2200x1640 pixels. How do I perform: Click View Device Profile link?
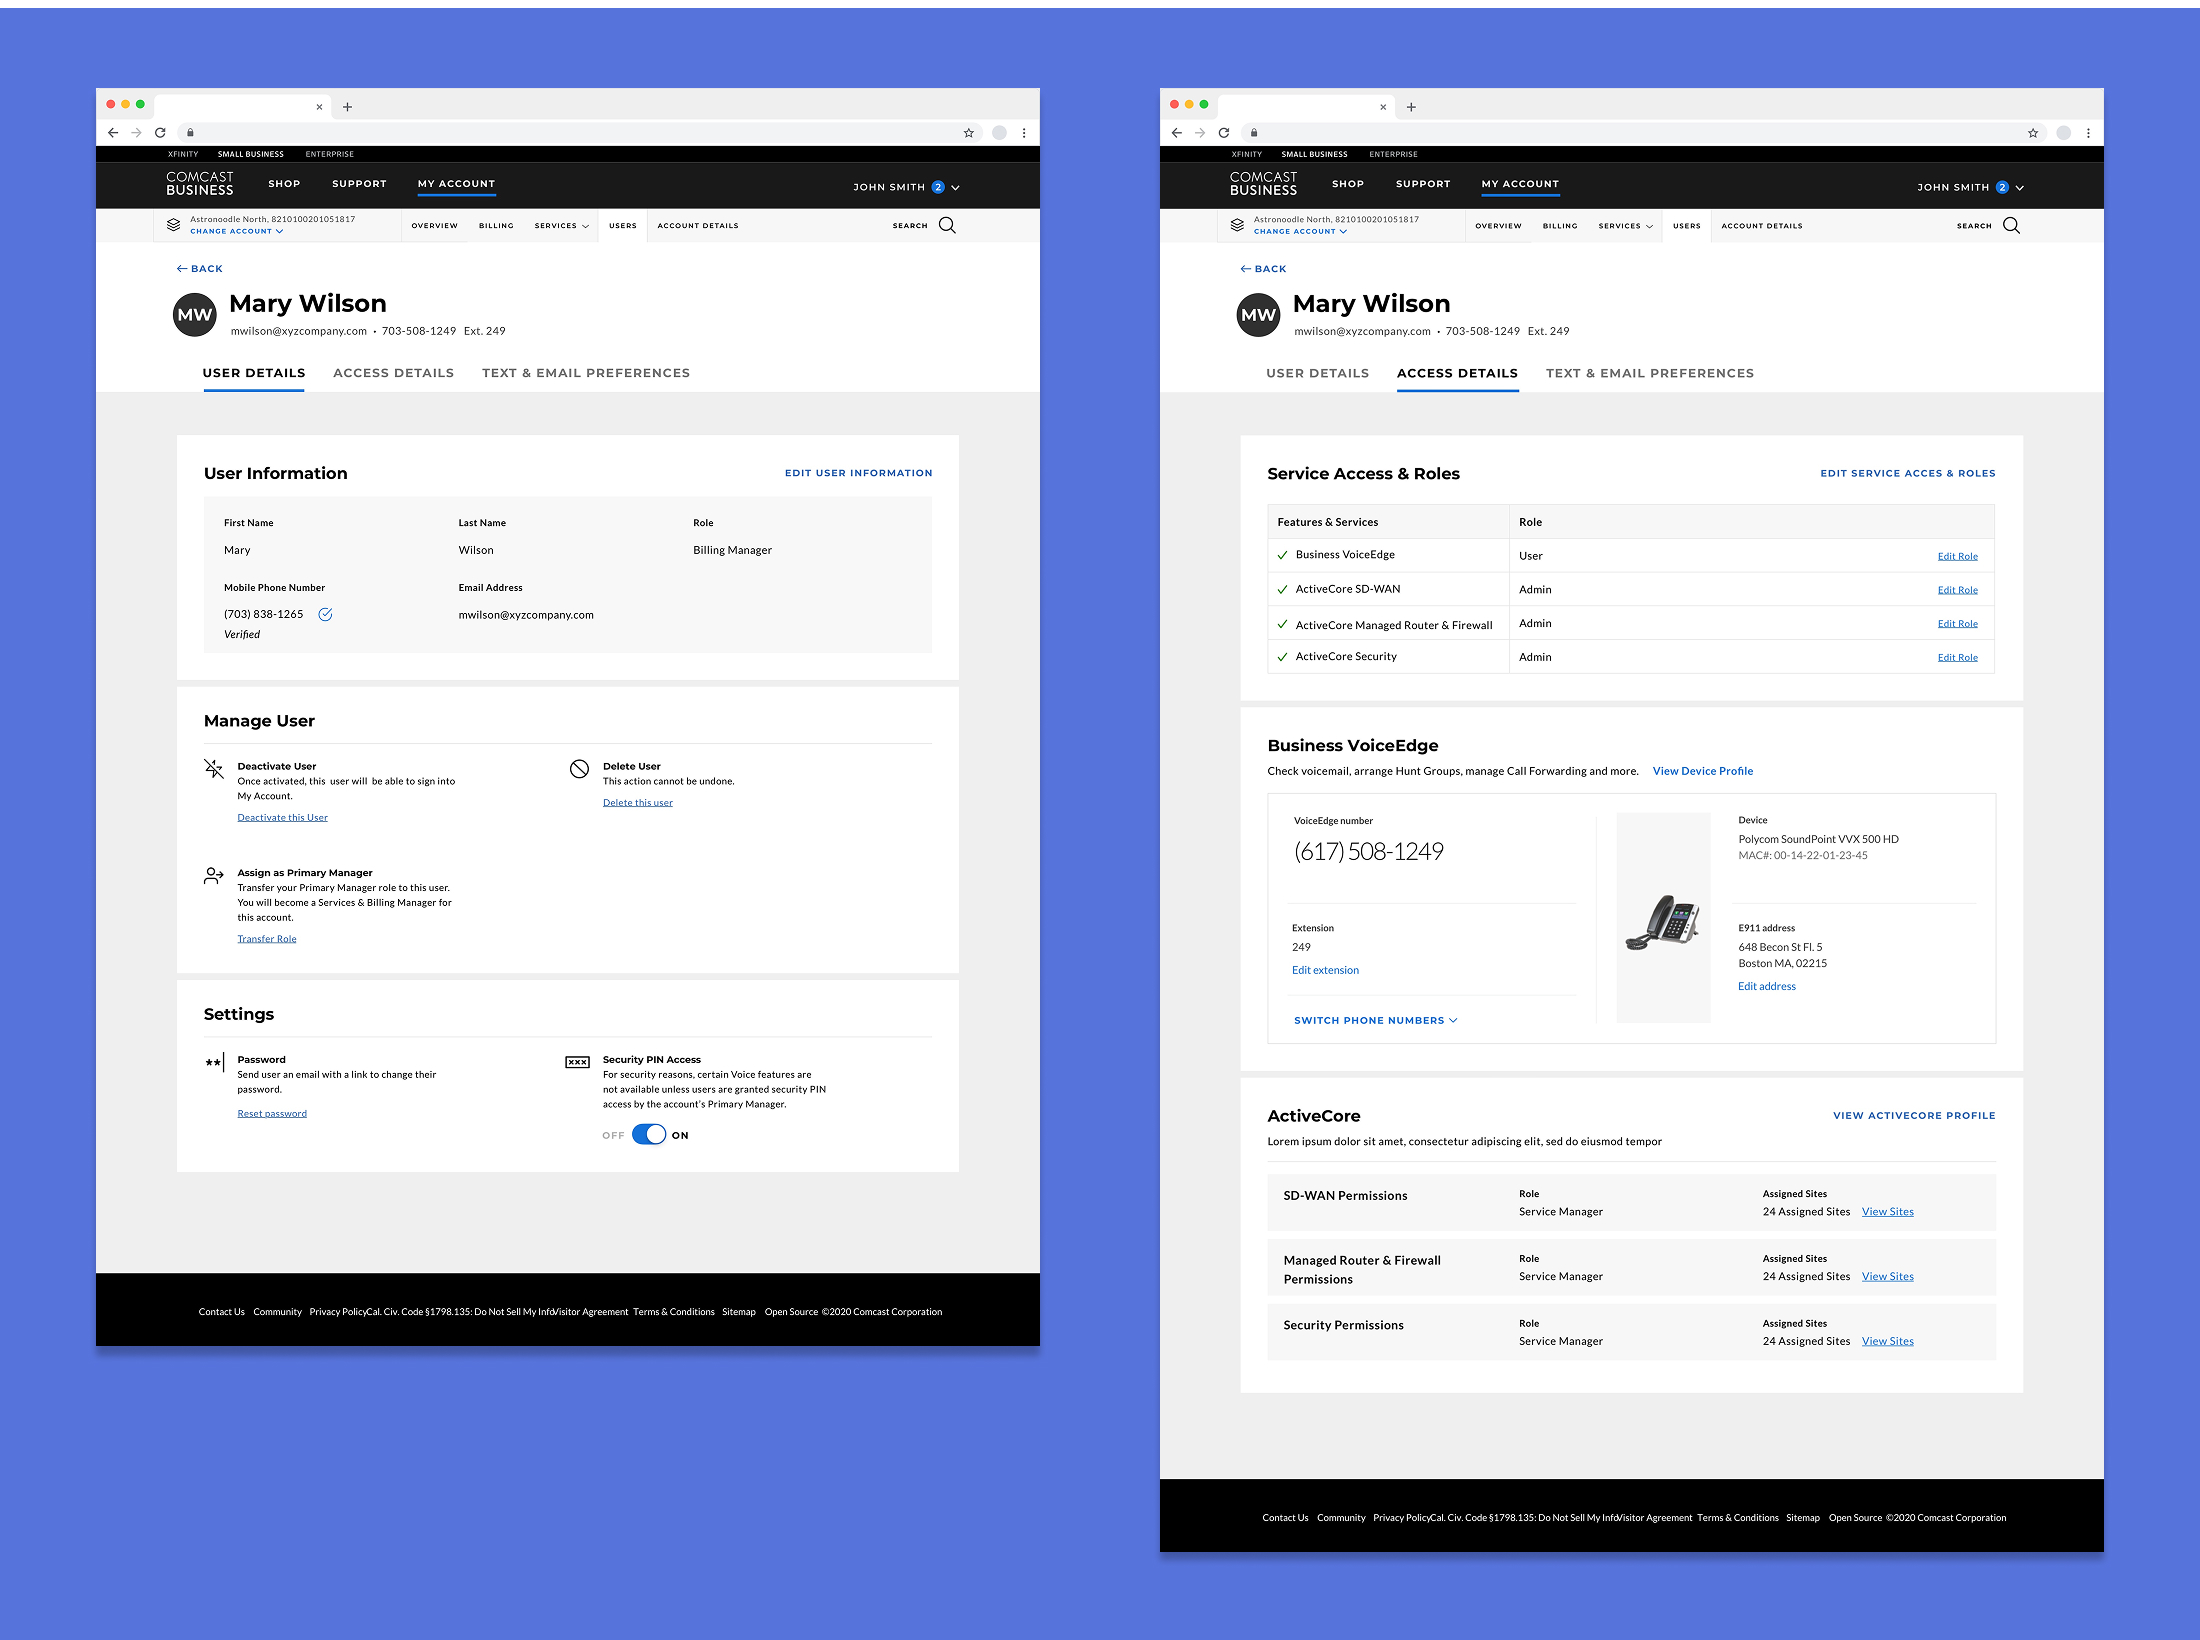[x=1702, y=771]
